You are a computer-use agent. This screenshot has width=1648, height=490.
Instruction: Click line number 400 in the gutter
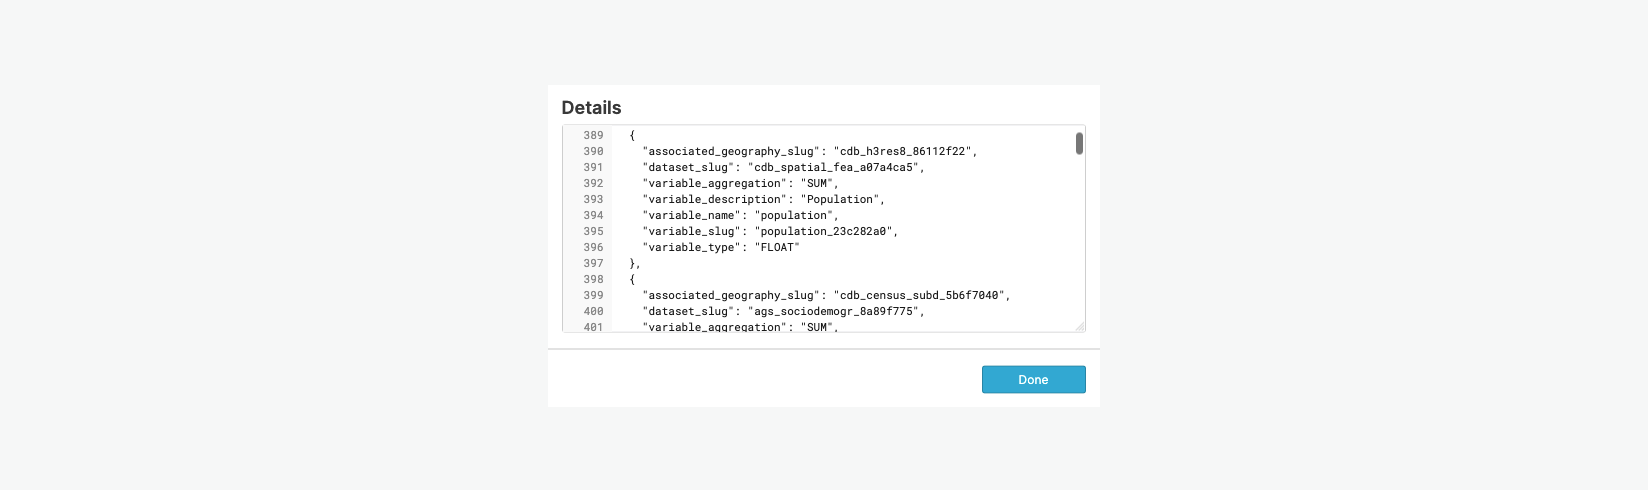coord(593,311)
